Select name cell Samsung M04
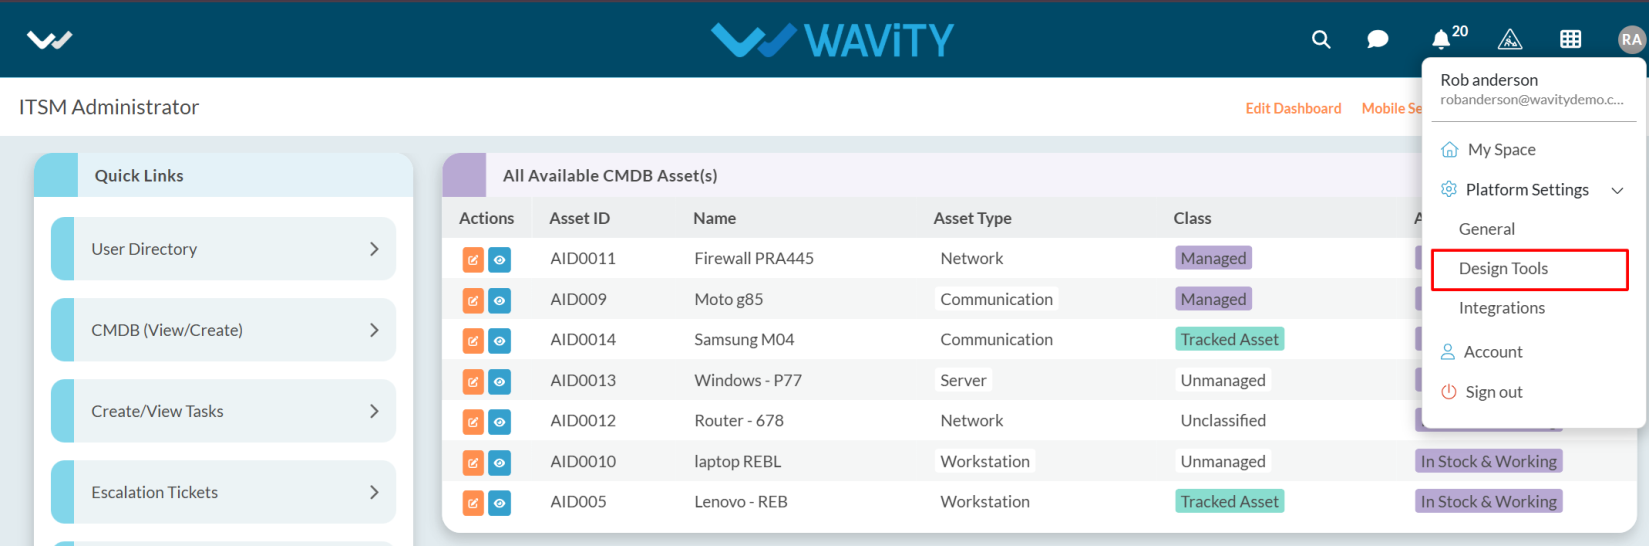This screenshot has height=546, width=1649. [744, 339]
